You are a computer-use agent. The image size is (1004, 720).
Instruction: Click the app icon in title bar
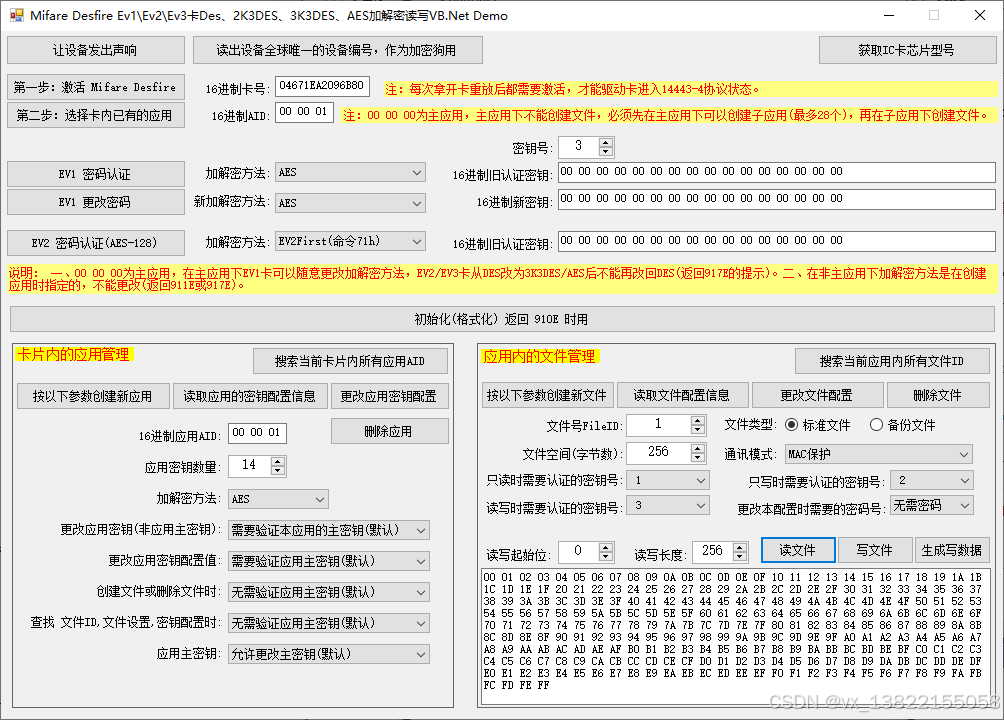pyautogui.click(x=17, y=15)
